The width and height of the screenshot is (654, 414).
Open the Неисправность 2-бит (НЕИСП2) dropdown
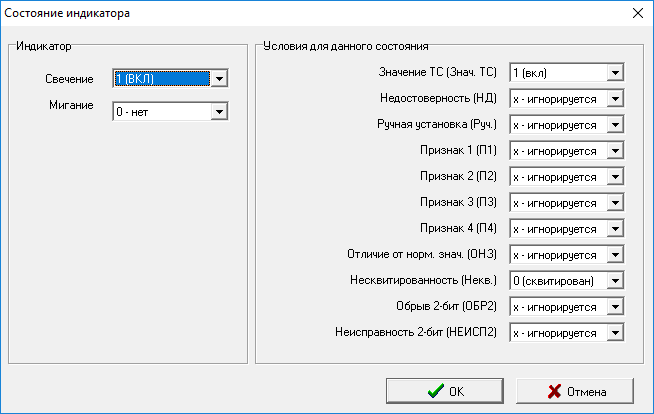coord(616,333)
